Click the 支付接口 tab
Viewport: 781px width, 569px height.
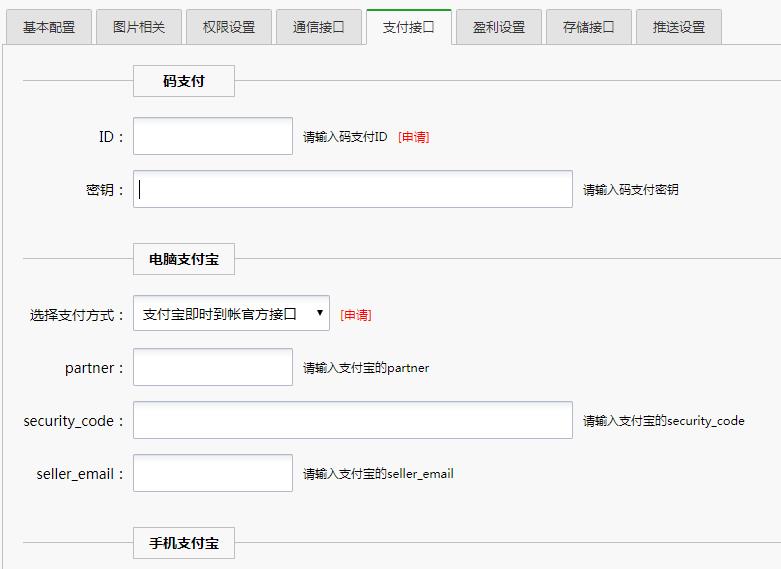tap(409, 27)
